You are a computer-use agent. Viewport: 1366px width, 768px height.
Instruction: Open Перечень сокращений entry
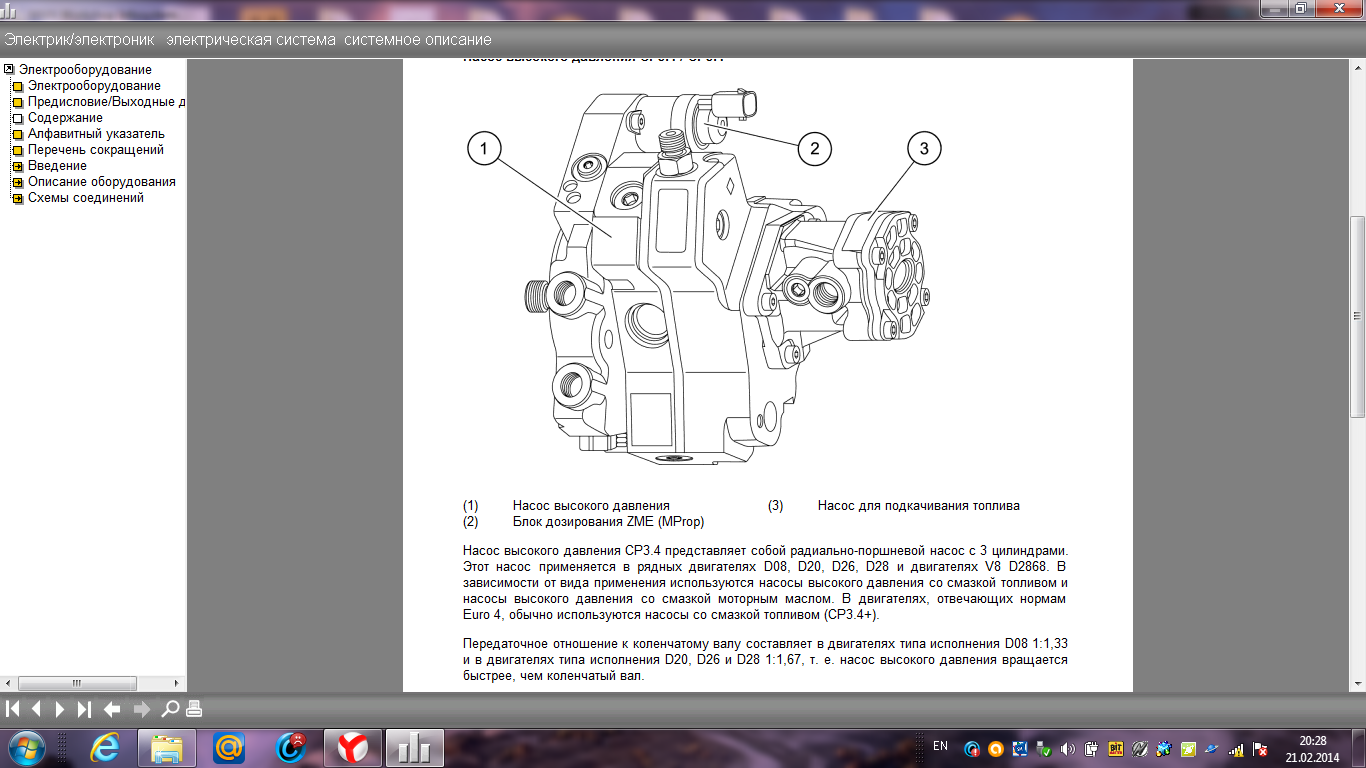click(96, 150)
